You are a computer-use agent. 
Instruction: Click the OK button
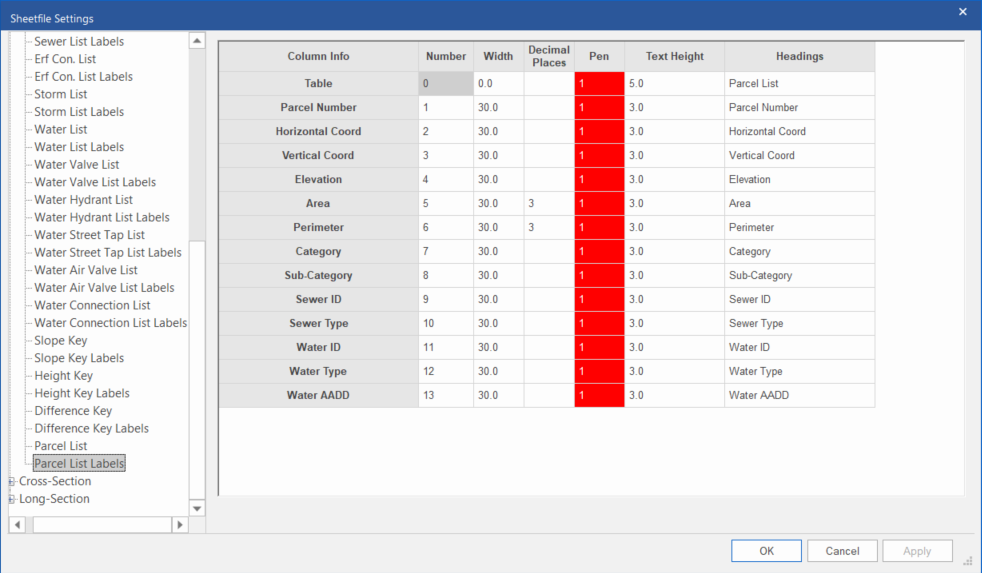coord(766,551)
